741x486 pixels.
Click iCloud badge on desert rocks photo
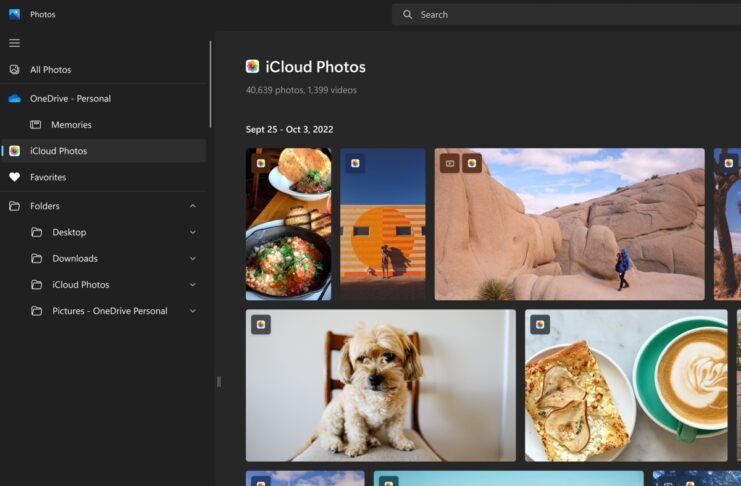472,164
